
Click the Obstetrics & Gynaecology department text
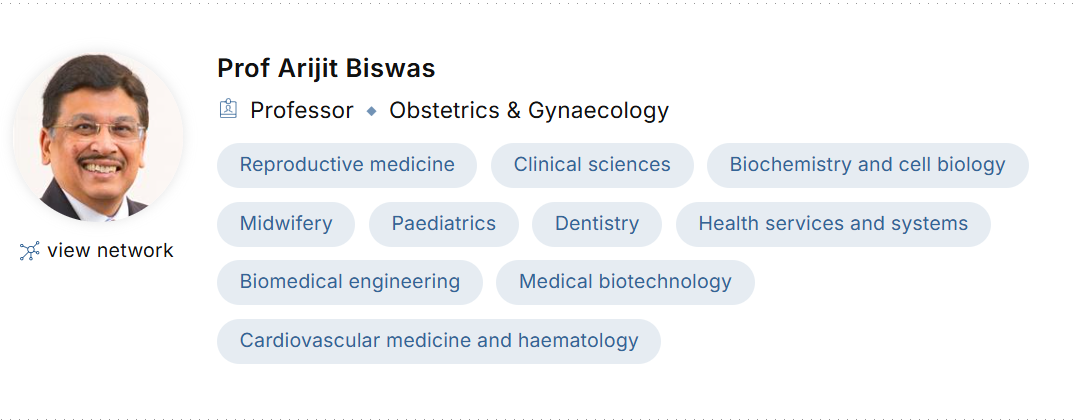pos(529,111)
